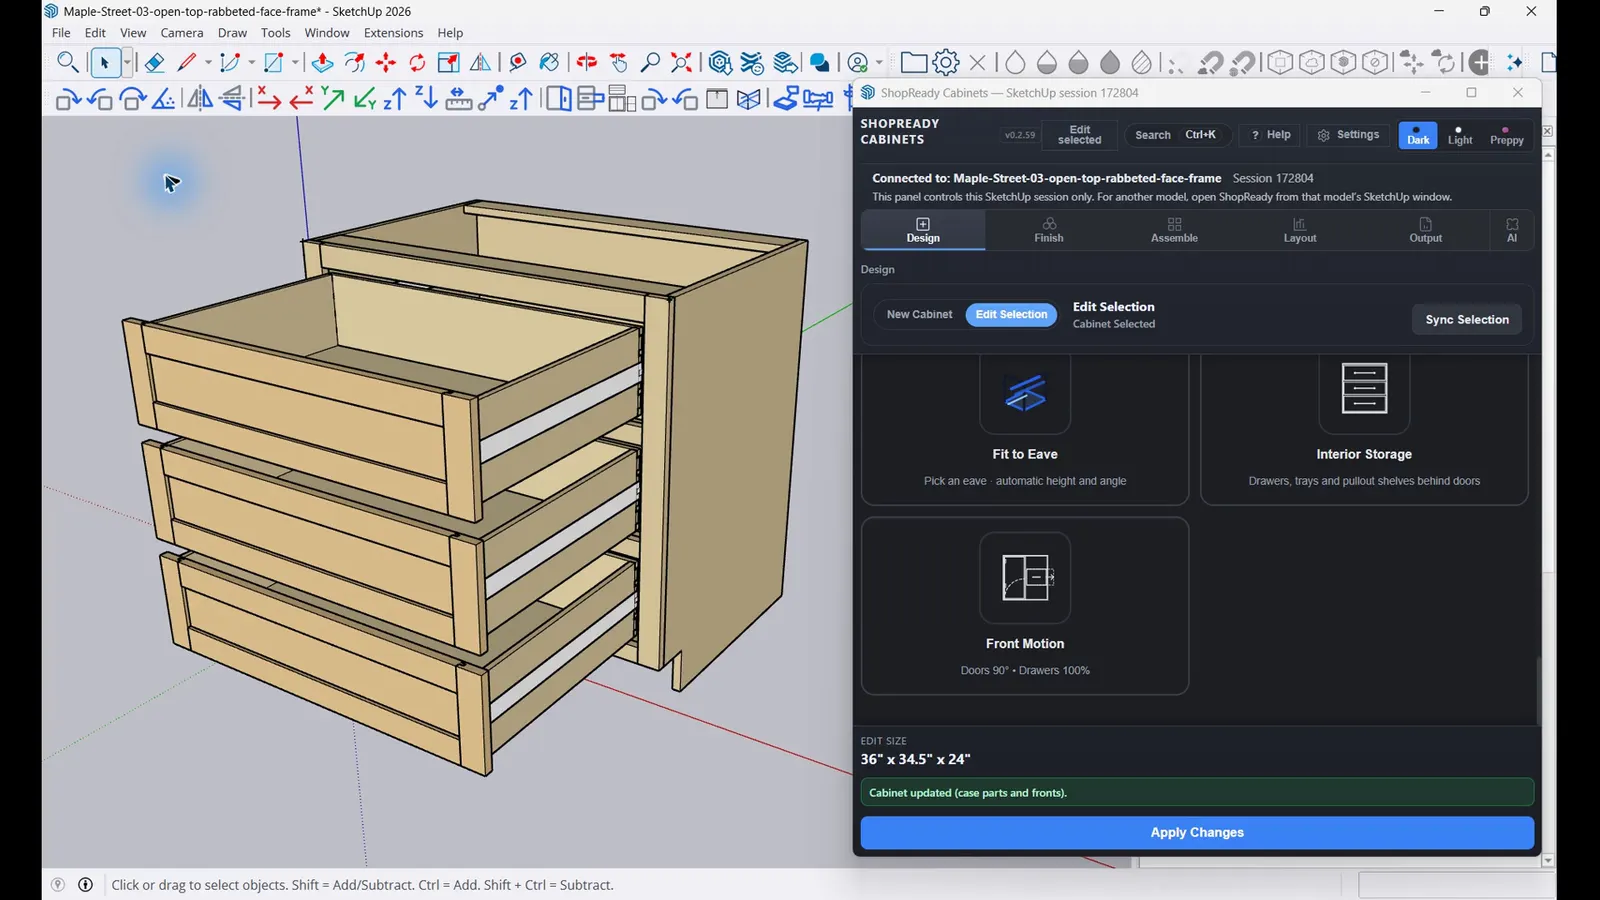The image size is (1600, 900).
Task: Click the measurements input box in status bar
Action: pyautogui.click(x=1456, y=885)
